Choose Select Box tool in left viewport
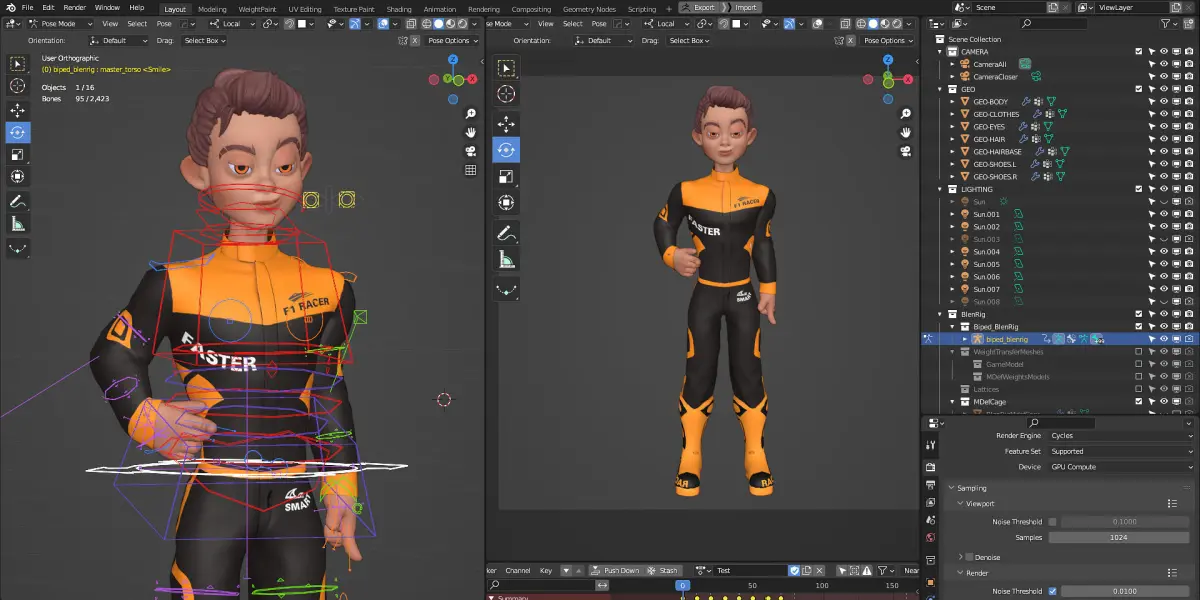 (x=18, y=64)
